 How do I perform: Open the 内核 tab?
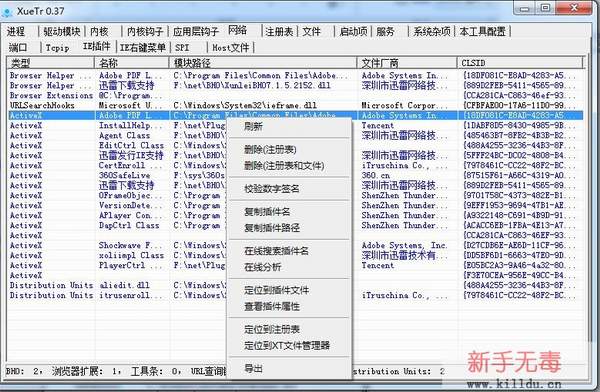99,31
